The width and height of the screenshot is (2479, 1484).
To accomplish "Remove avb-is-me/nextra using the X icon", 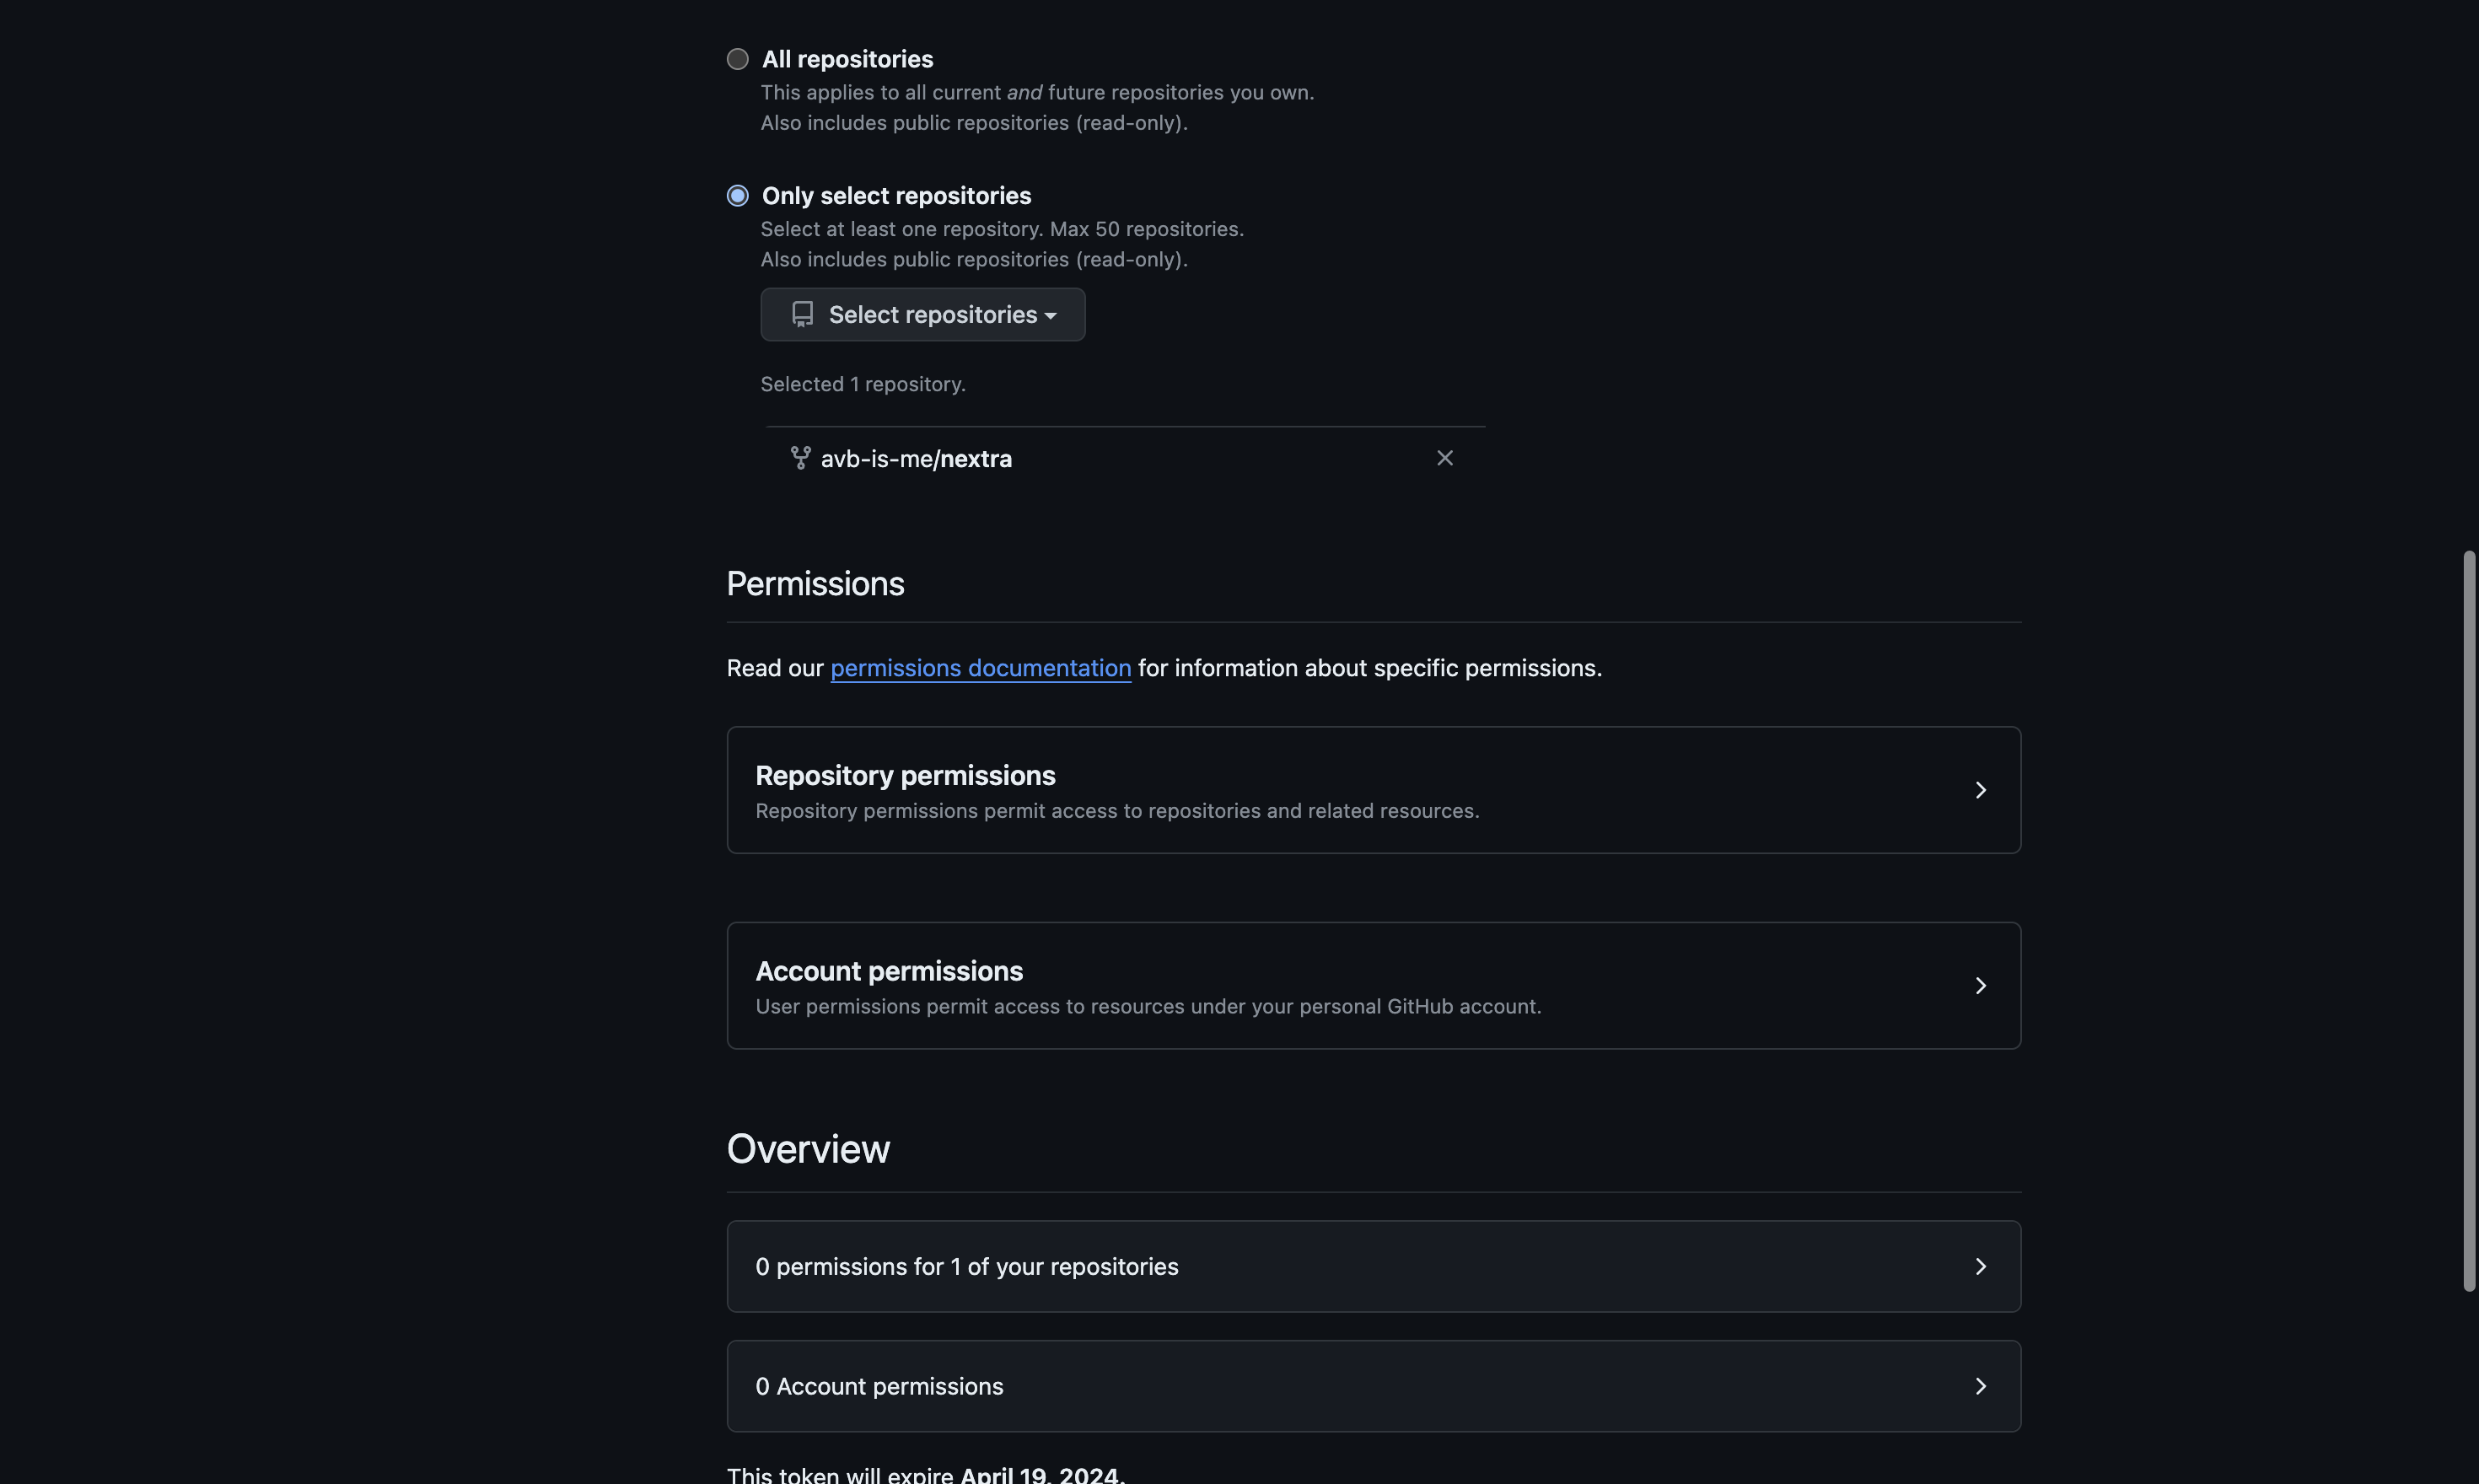I will coord(1444,457).
